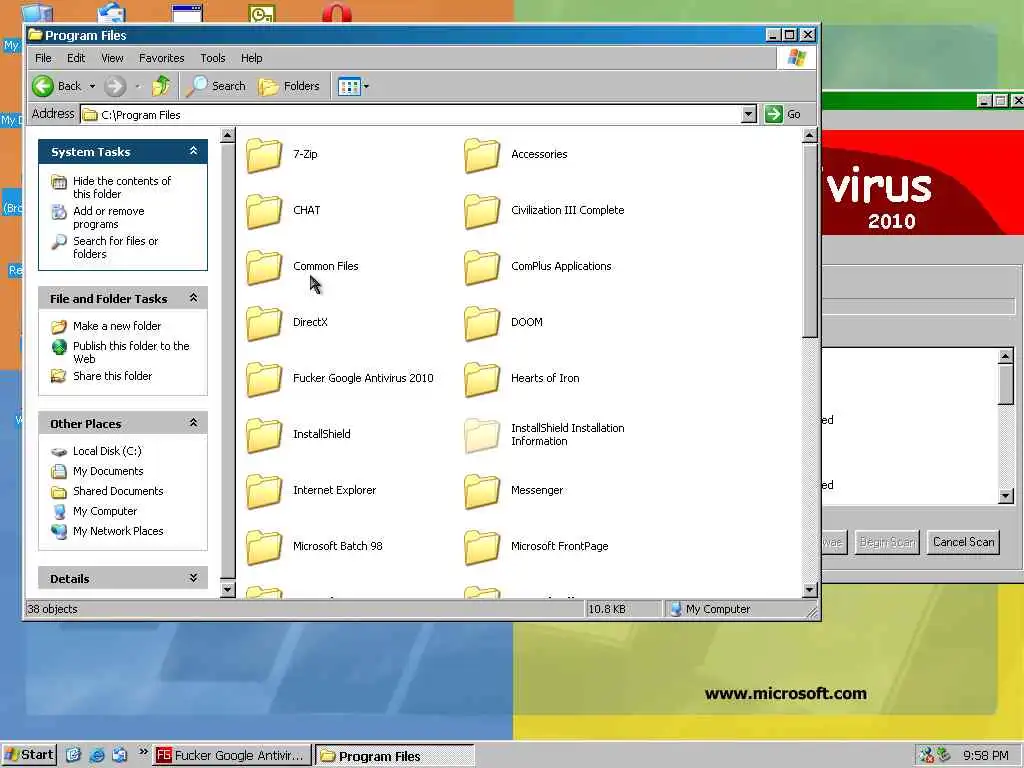Open My Network Places link
1024x768 pixels.
coord(118,532)
